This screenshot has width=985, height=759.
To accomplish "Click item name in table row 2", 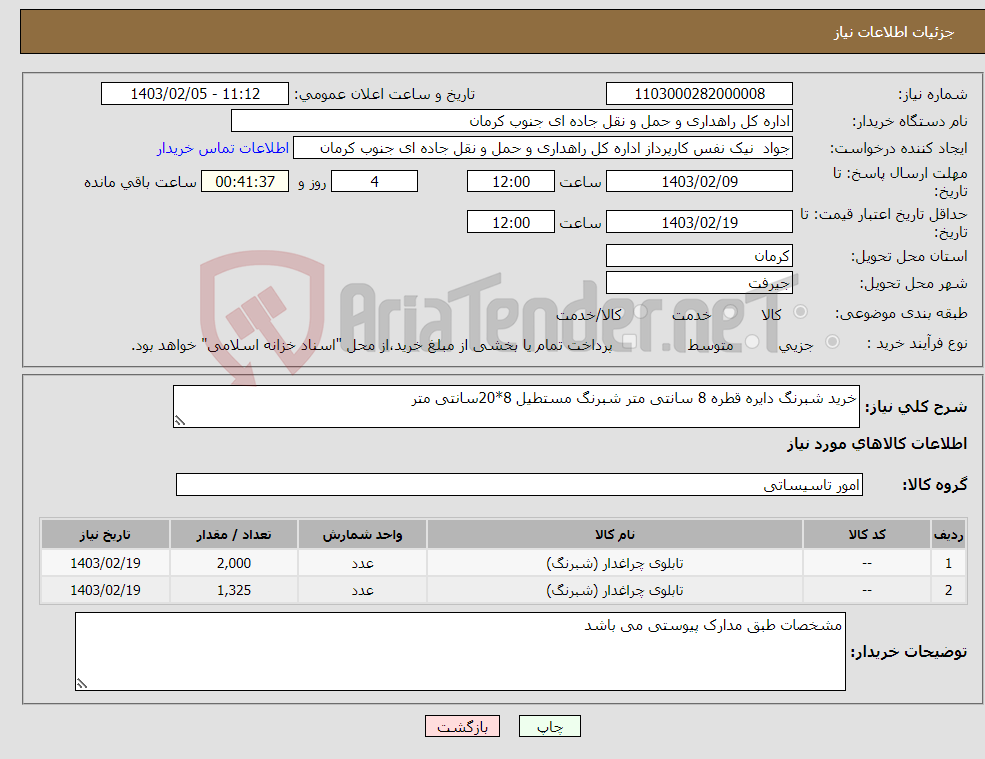I will (x=615, y=590).
